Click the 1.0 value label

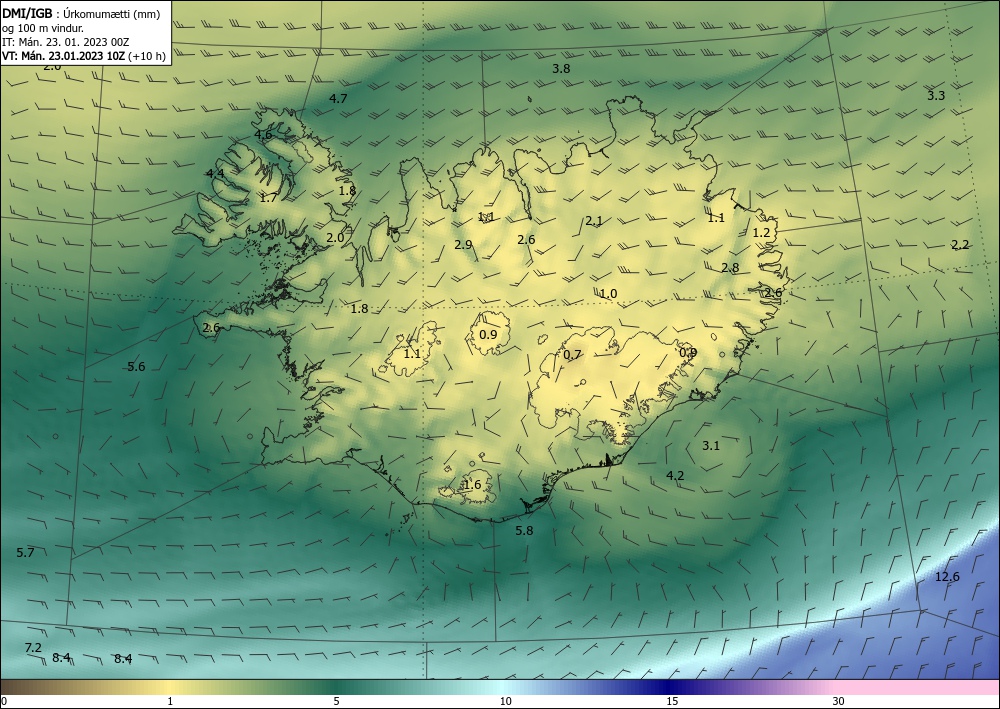pos(608,294)
